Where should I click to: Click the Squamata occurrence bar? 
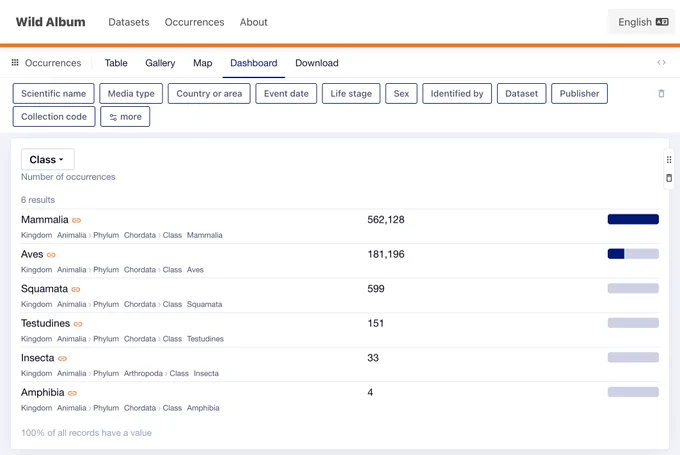coord(633,288)
